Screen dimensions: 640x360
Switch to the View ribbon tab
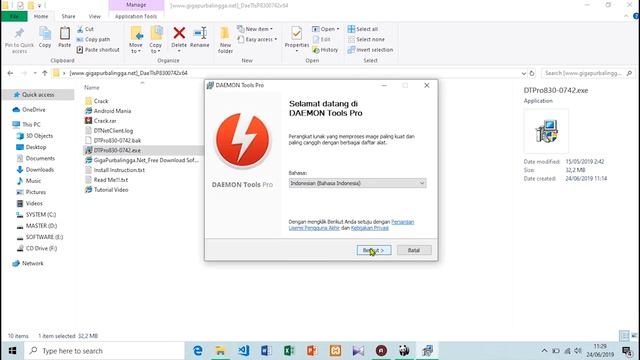point(95,16)
